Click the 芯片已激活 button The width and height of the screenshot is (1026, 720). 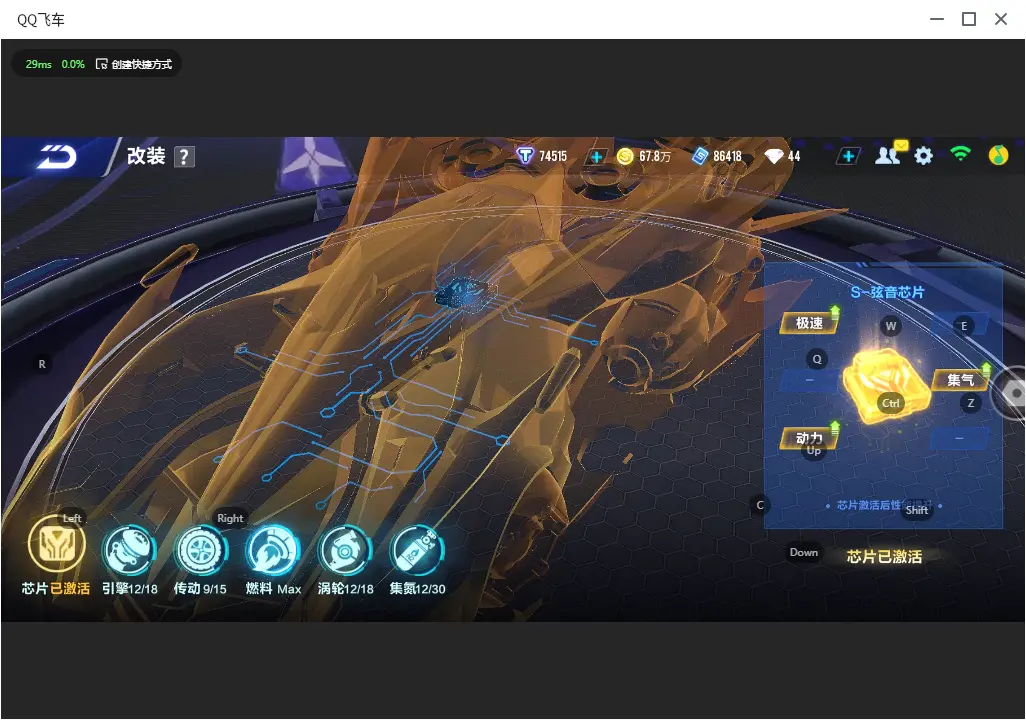(884, 557)
